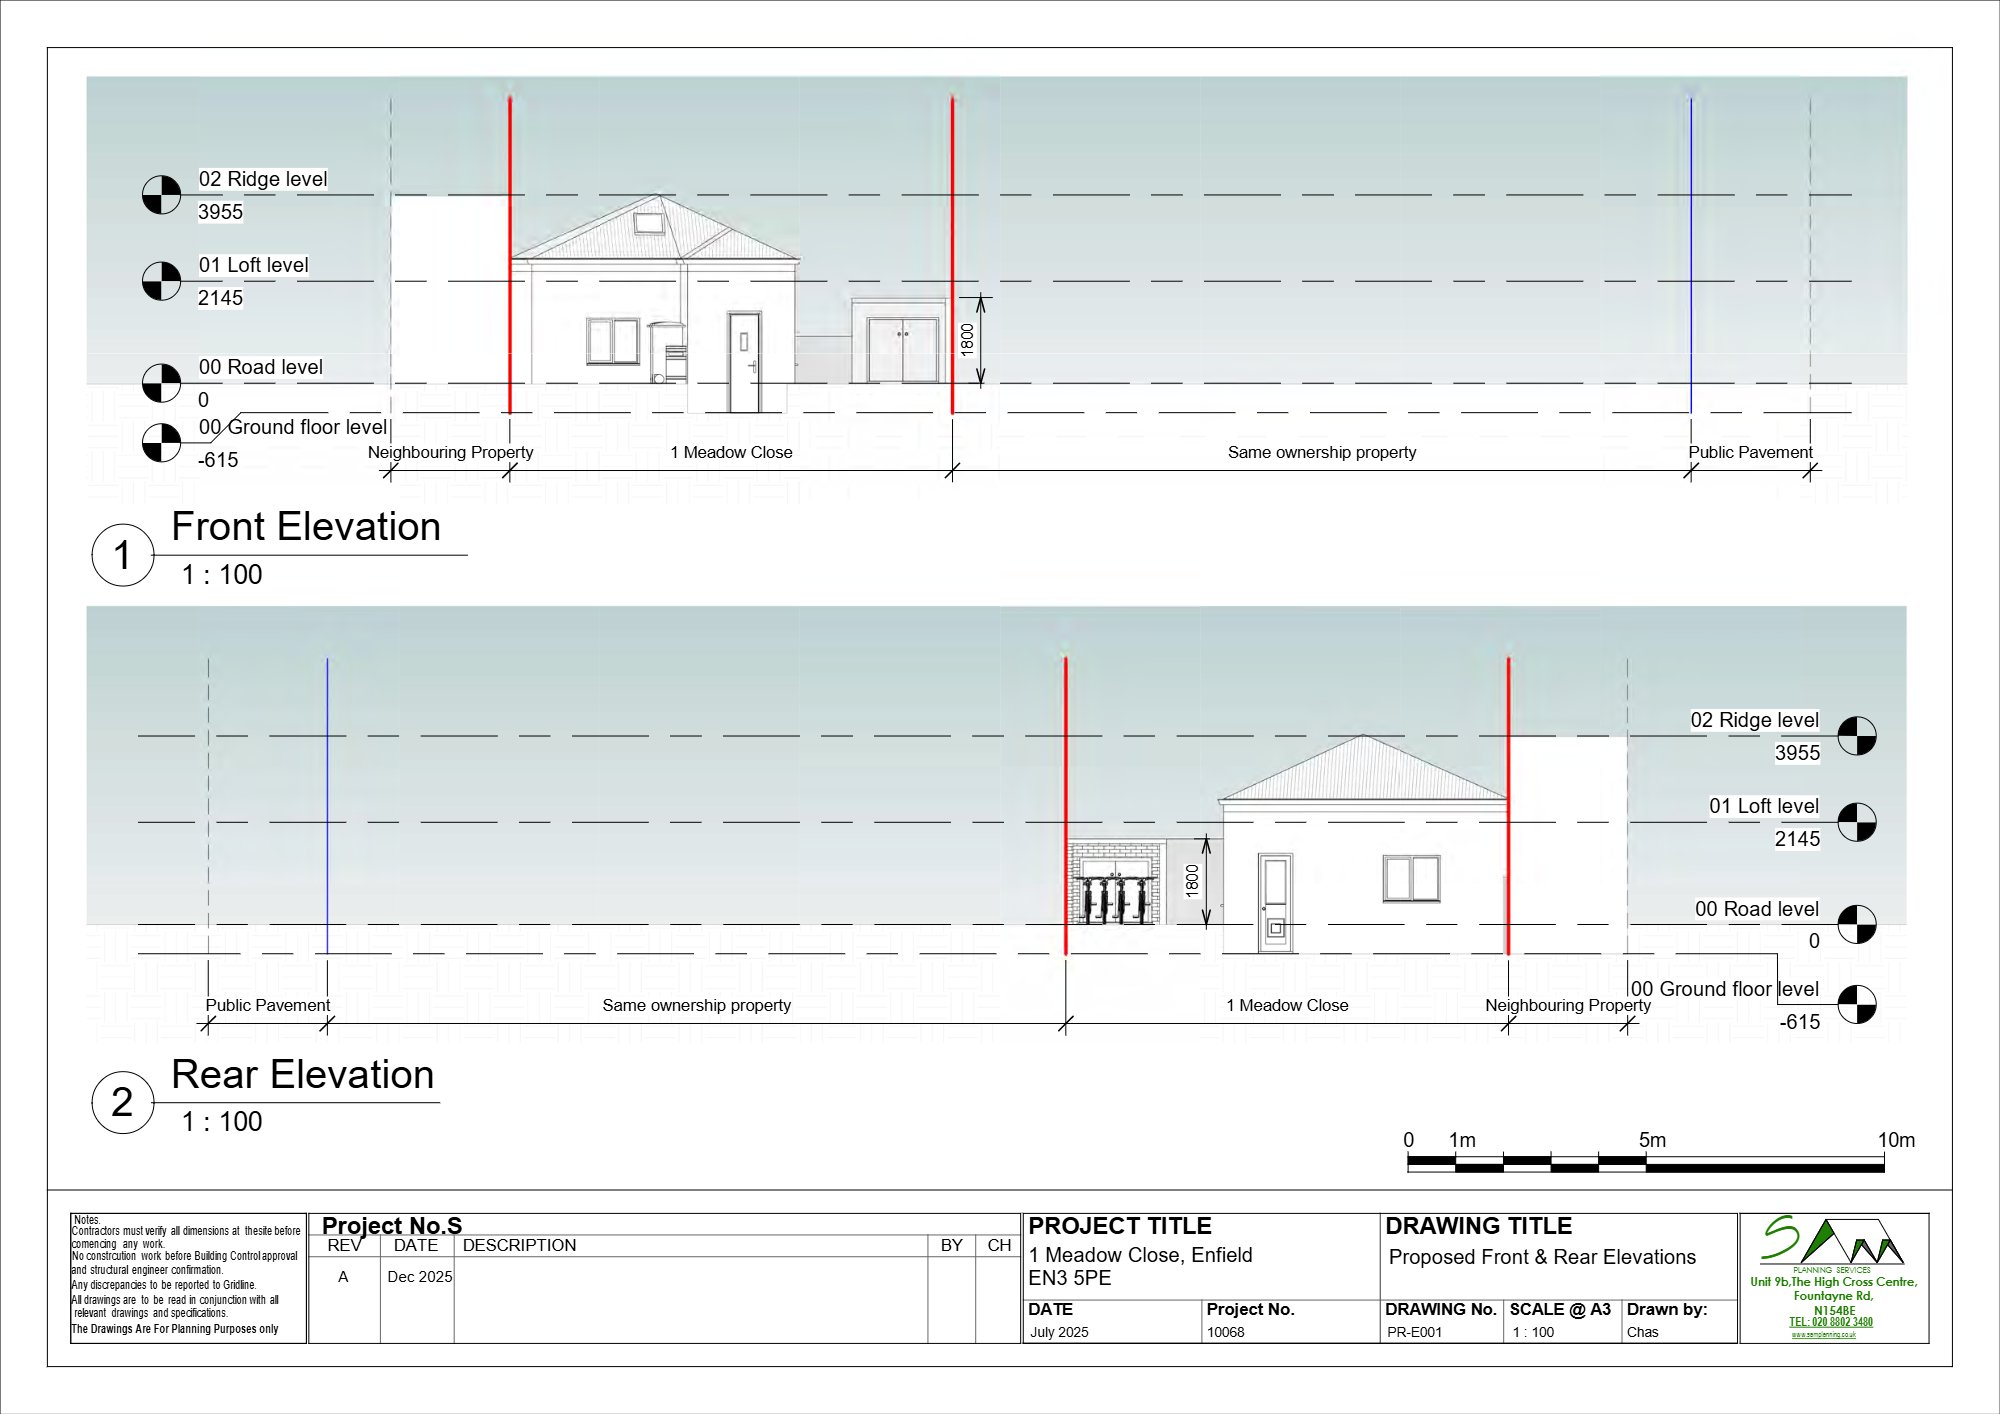Click the roof skylight in Front Elevation
Image resolution: width=2000 pixels, height=1414 pixels.
650,223
